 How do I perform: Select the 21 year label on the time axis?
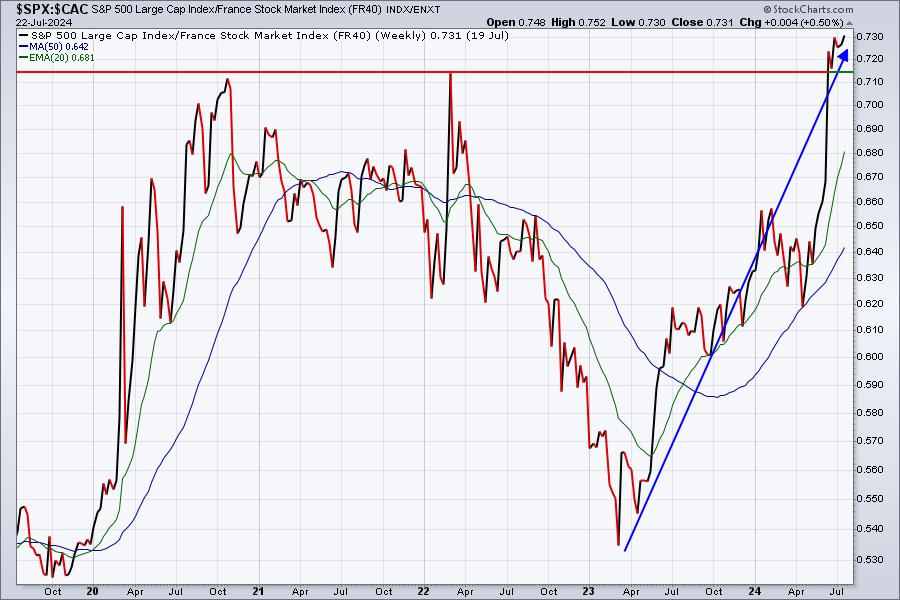point(258,591)
